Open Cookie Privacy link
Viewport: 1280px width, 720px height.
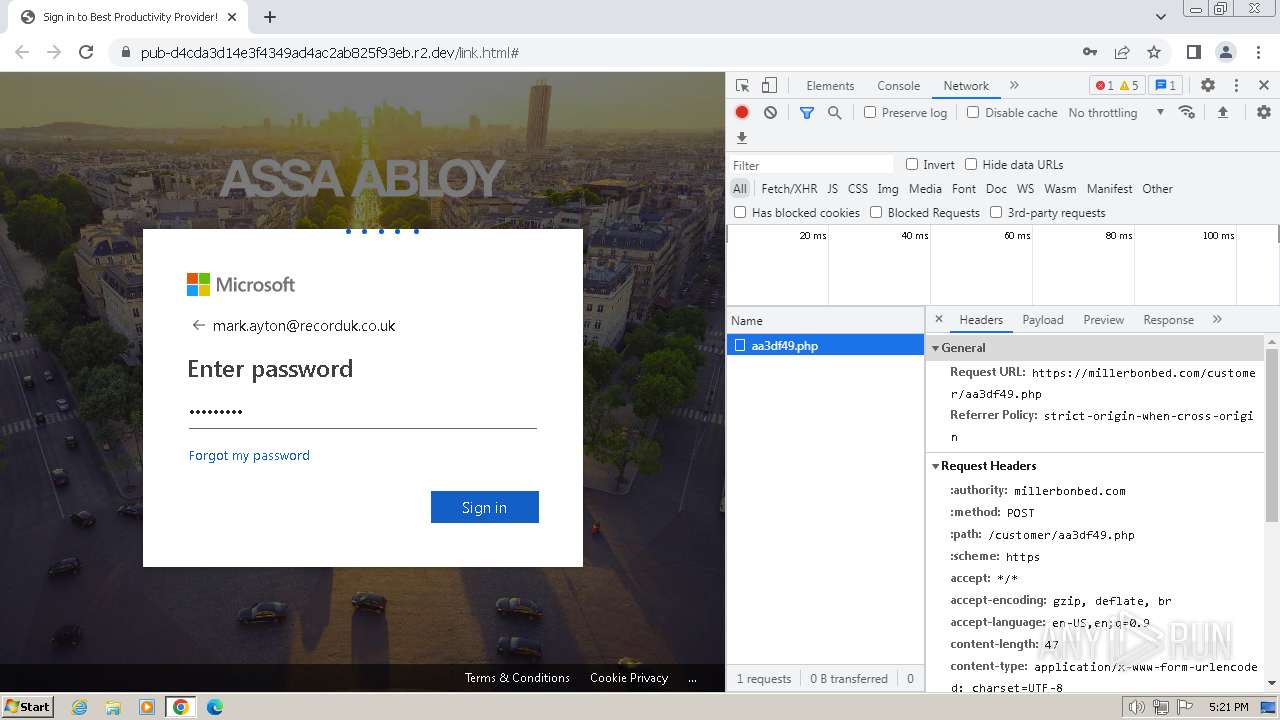click(x=629, y=678)
